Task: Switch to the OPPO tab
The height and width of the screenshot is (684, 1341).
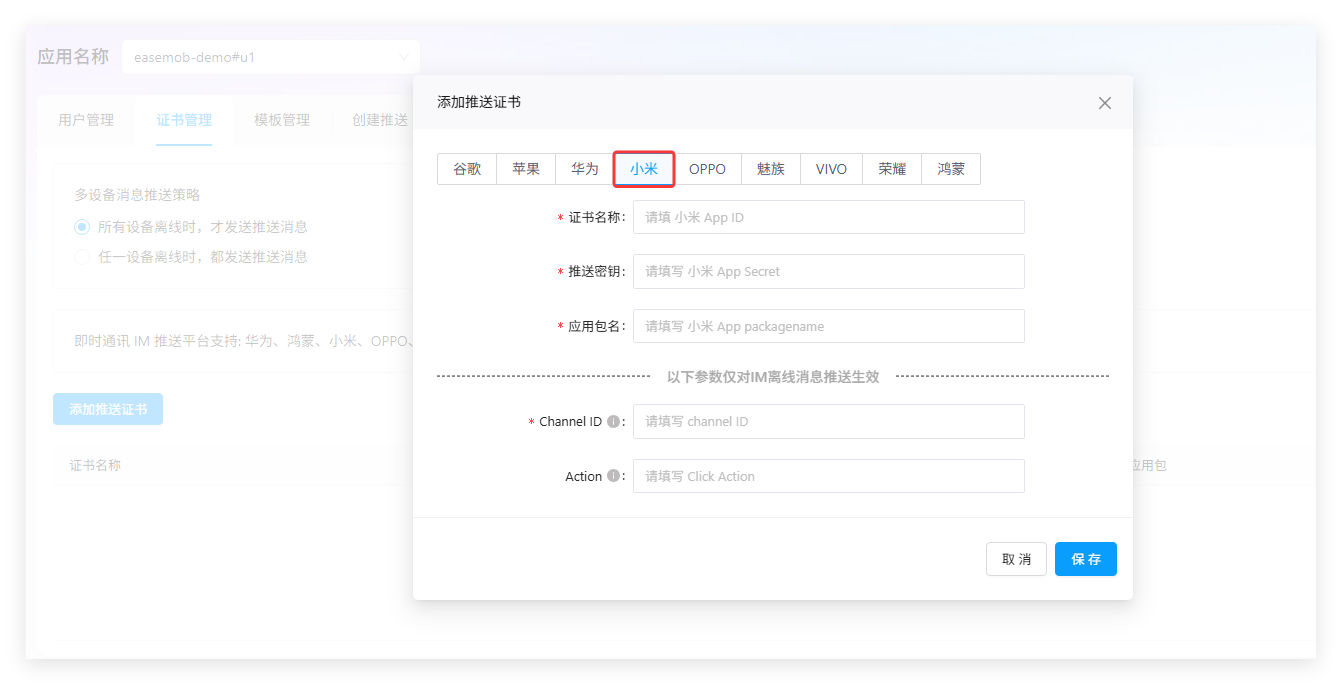Action: [707, 169]
